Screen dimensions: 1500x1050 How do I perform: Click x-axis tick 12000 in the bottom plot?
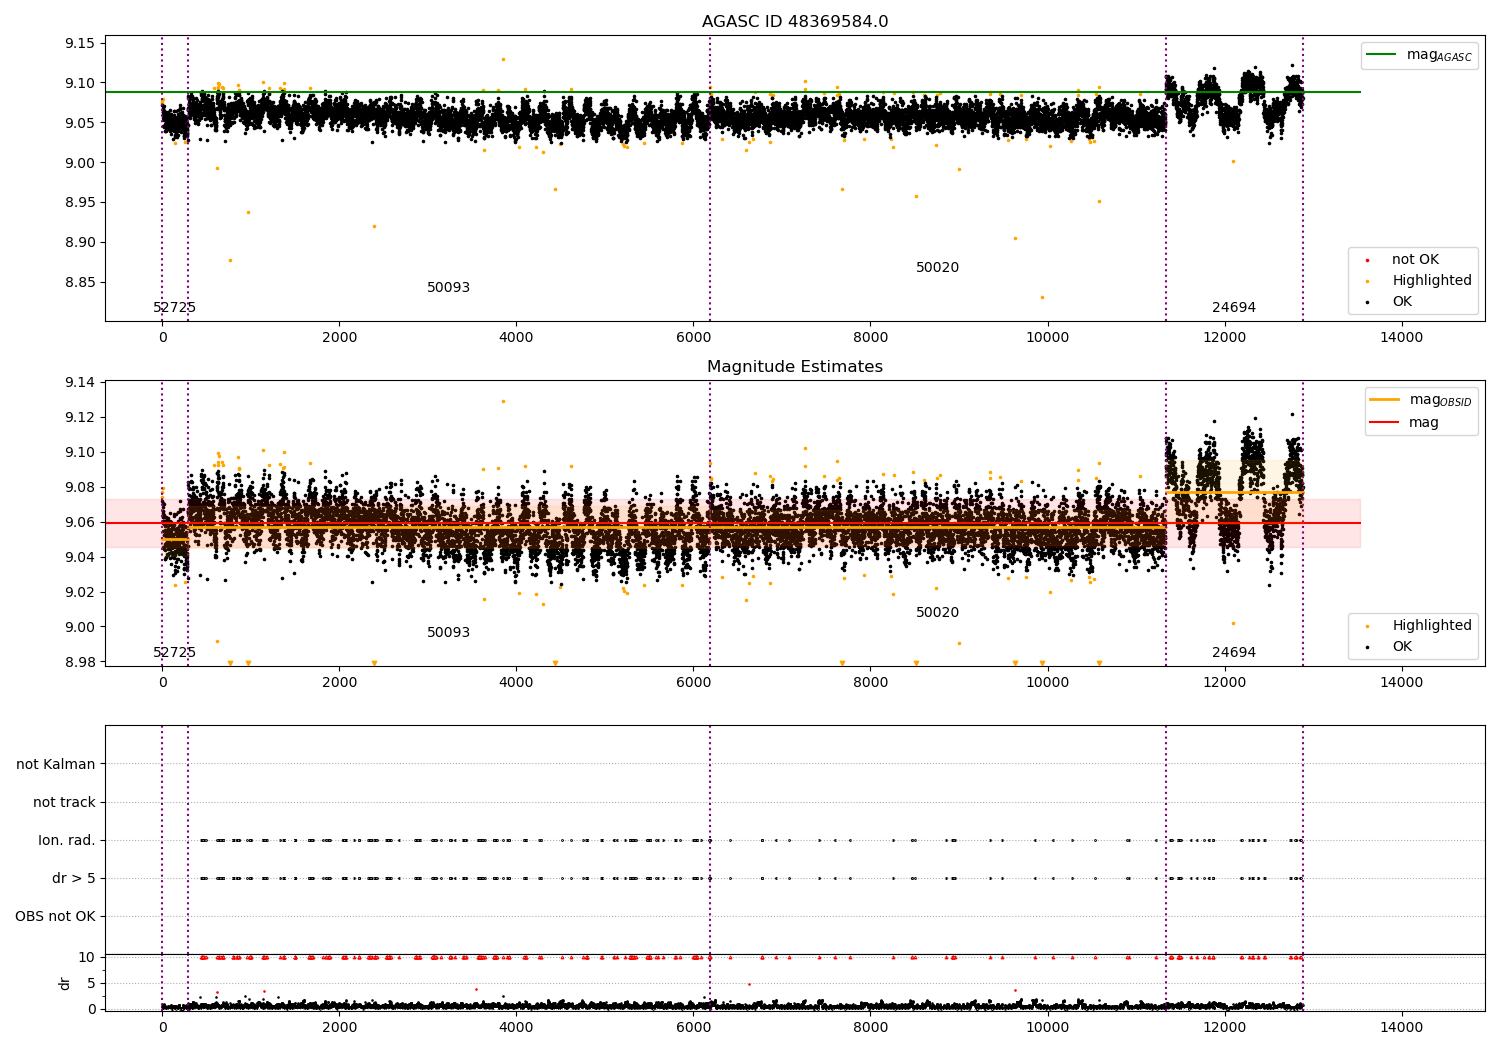[x=1224, y=1028]
